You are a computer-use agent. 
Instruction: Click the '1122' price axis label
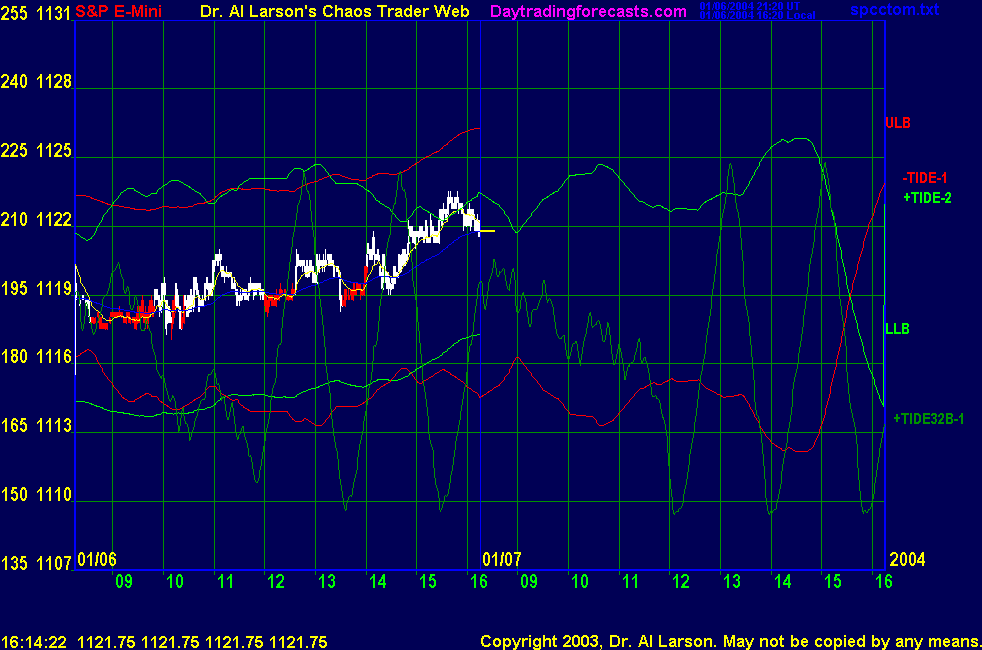pyautogui.click(x=54, y=220)
